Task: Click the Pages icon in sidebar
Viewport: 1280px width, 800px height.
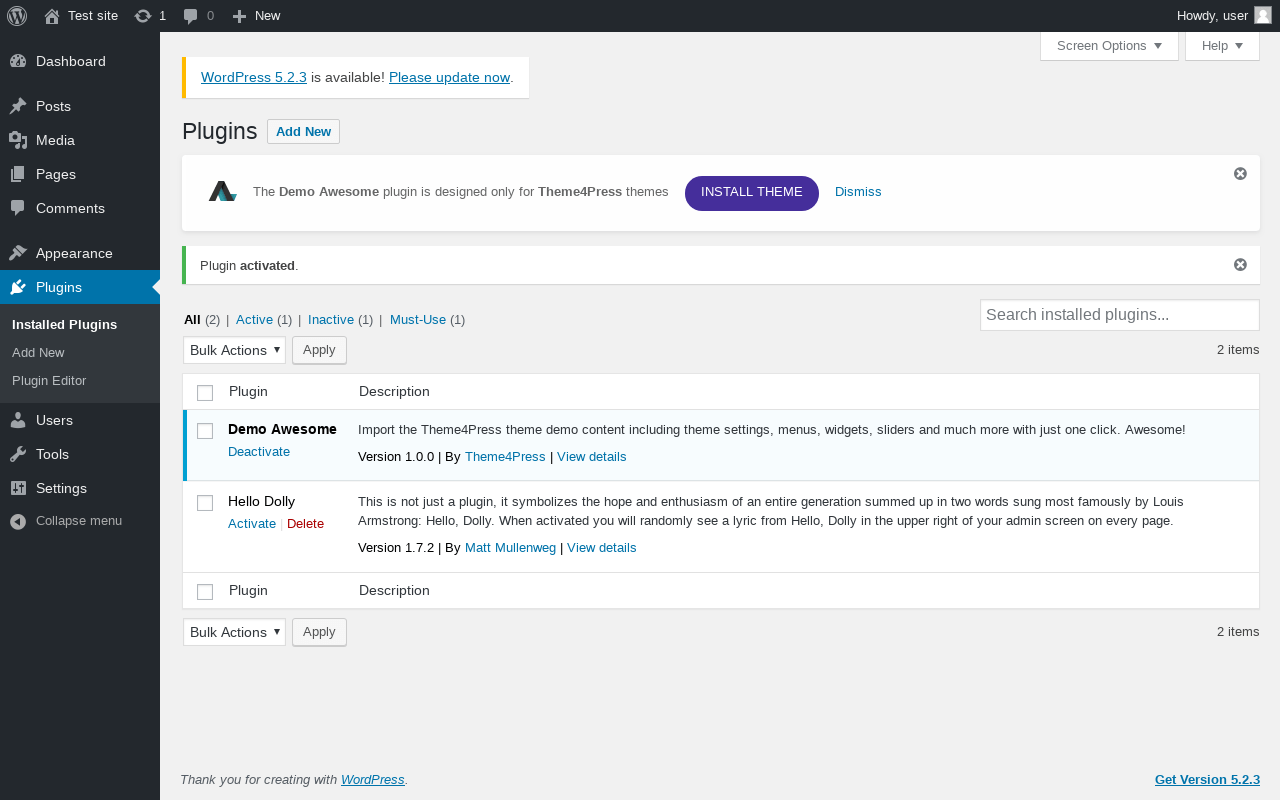Action: [18, 174]
